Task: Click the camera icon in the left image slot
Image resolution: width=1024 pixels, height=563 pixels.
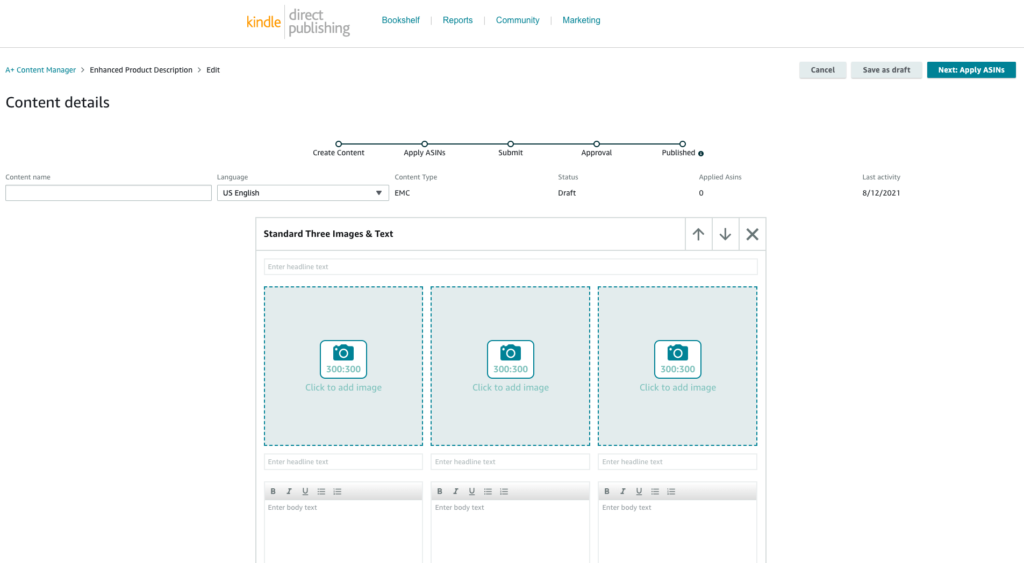Action: (x=343, y=353)
